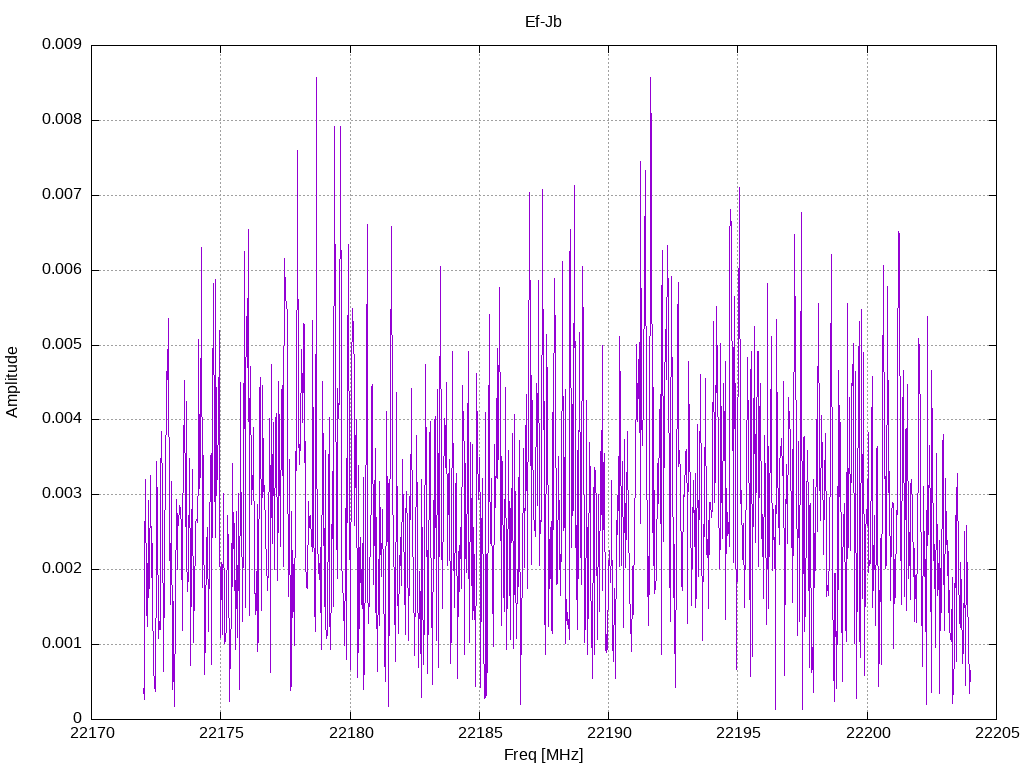Screen dimensions: 1024x768
Task: Click the 0.006 y-axis tick label
Action: 62,270
